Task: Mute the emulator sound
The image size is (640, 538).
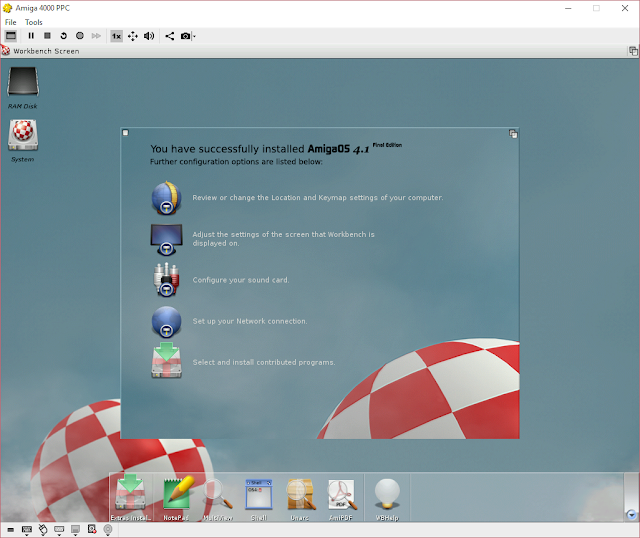Action: 149,36
